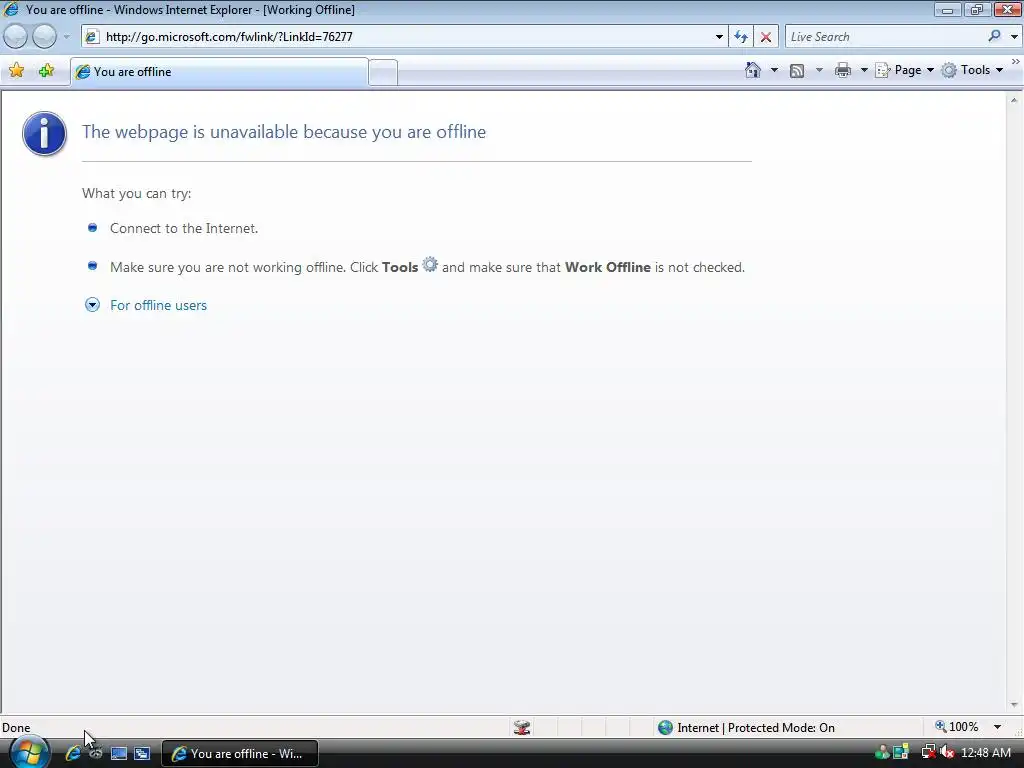Click the bold 'Work Offline' text
The image size is (1024, 768).
607,267
